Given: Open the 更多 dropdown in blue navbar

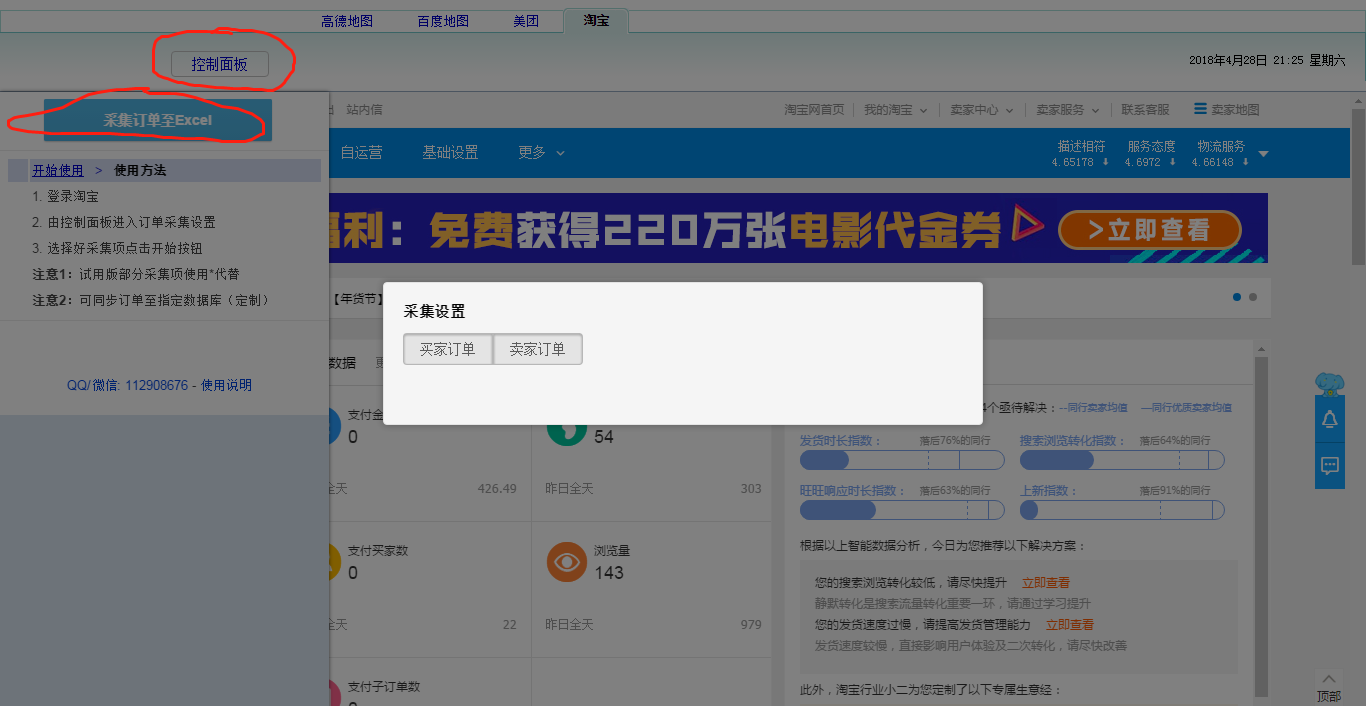Looking at the screenshot, I should [x=541, y=153].
